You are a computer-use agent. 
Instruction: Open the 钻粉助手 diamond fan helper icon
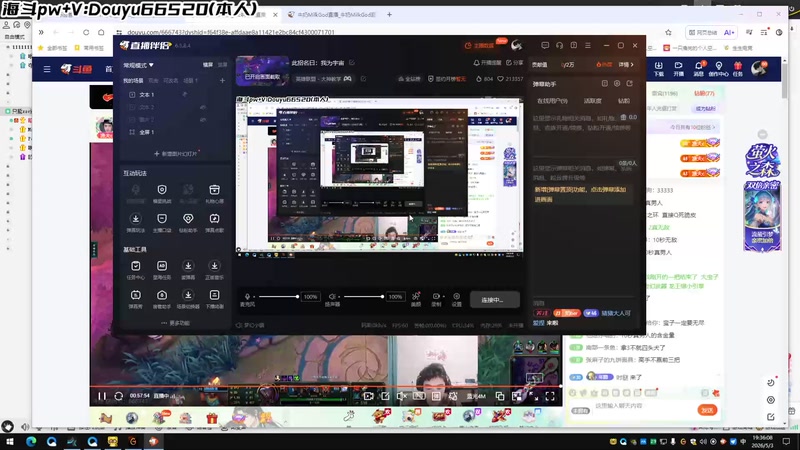(188, 221)
